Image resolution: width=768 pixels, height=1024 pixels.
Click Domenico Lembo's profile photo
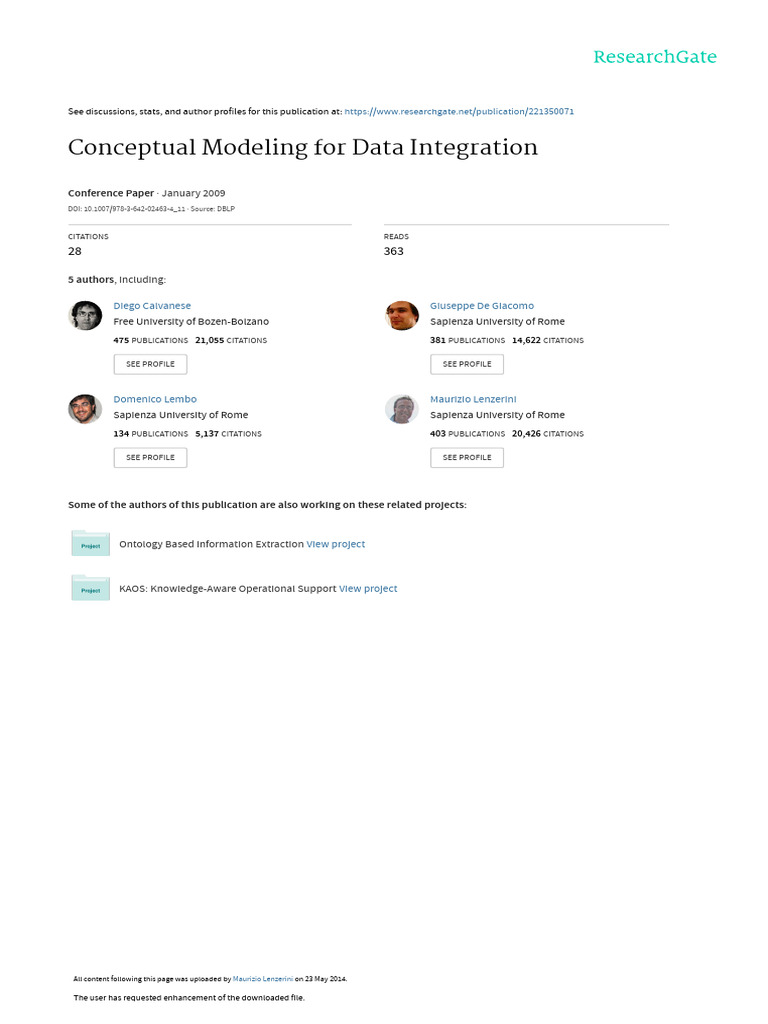pyautogui.click(x=85, y=408)
